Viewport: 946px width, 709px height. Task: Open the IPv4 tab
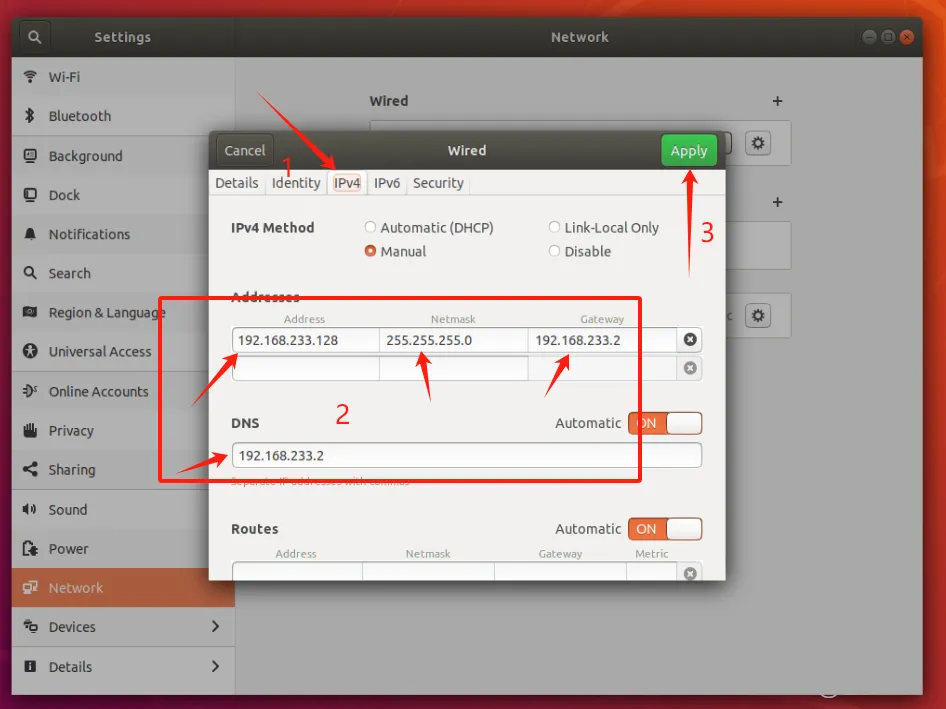click(347, 183)
